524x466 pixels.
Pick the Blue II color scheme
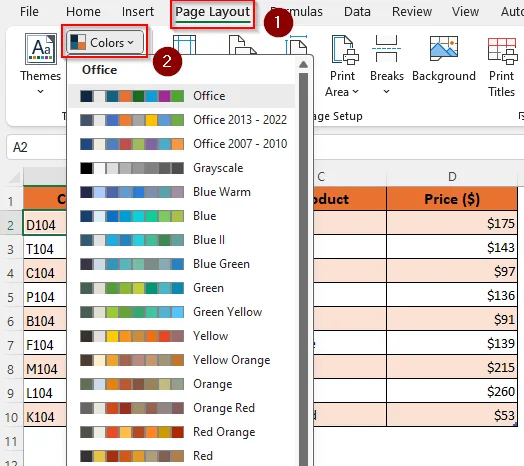click(181, 240)
